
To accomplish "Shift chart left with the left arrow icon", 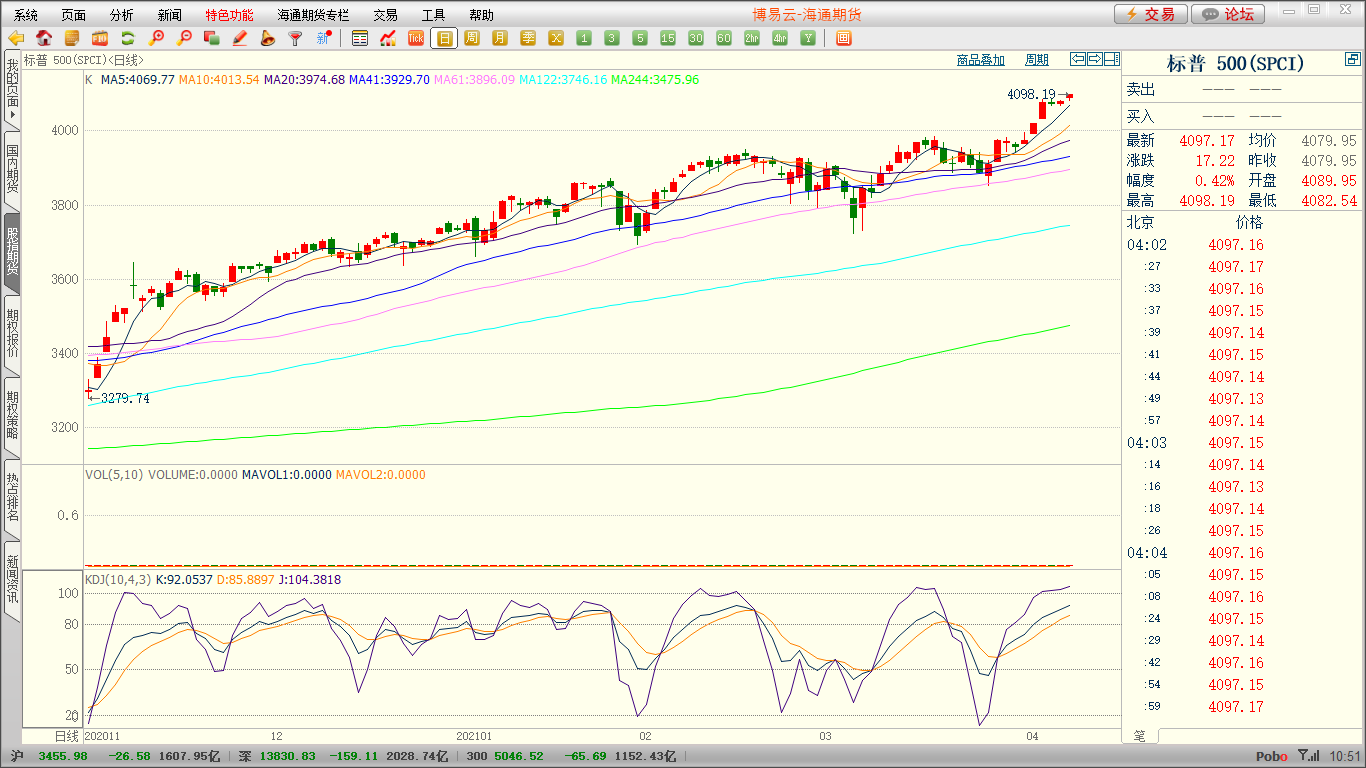I will pos(1078,60).
